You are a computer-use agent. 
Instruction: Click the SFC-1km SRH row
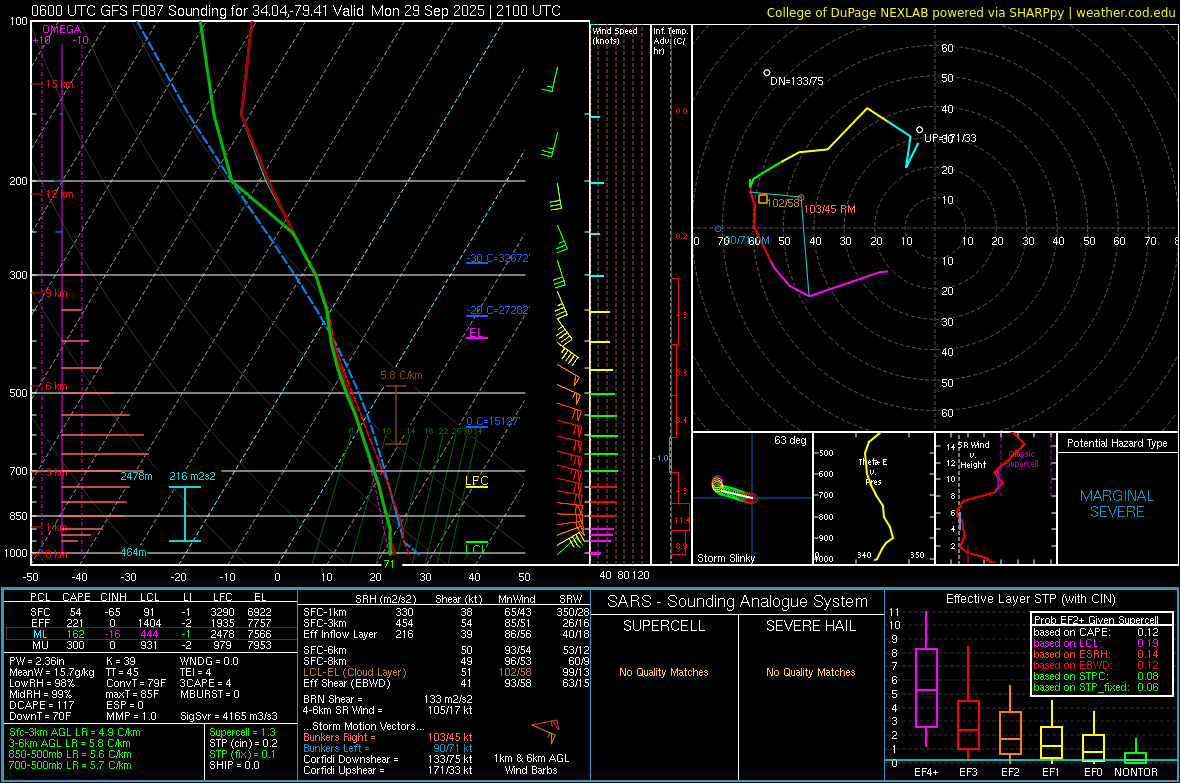(446, 612)
